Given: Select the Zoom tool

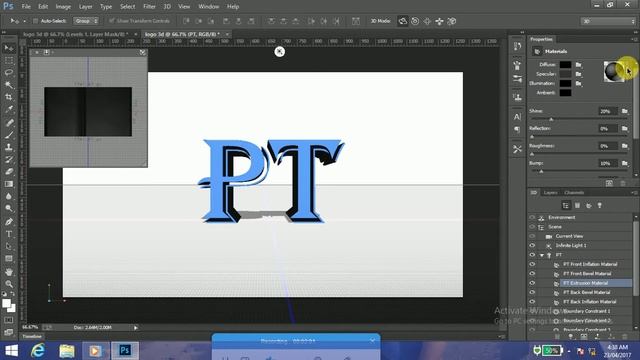Looking at the screenshot, I should tap(9, 284).
